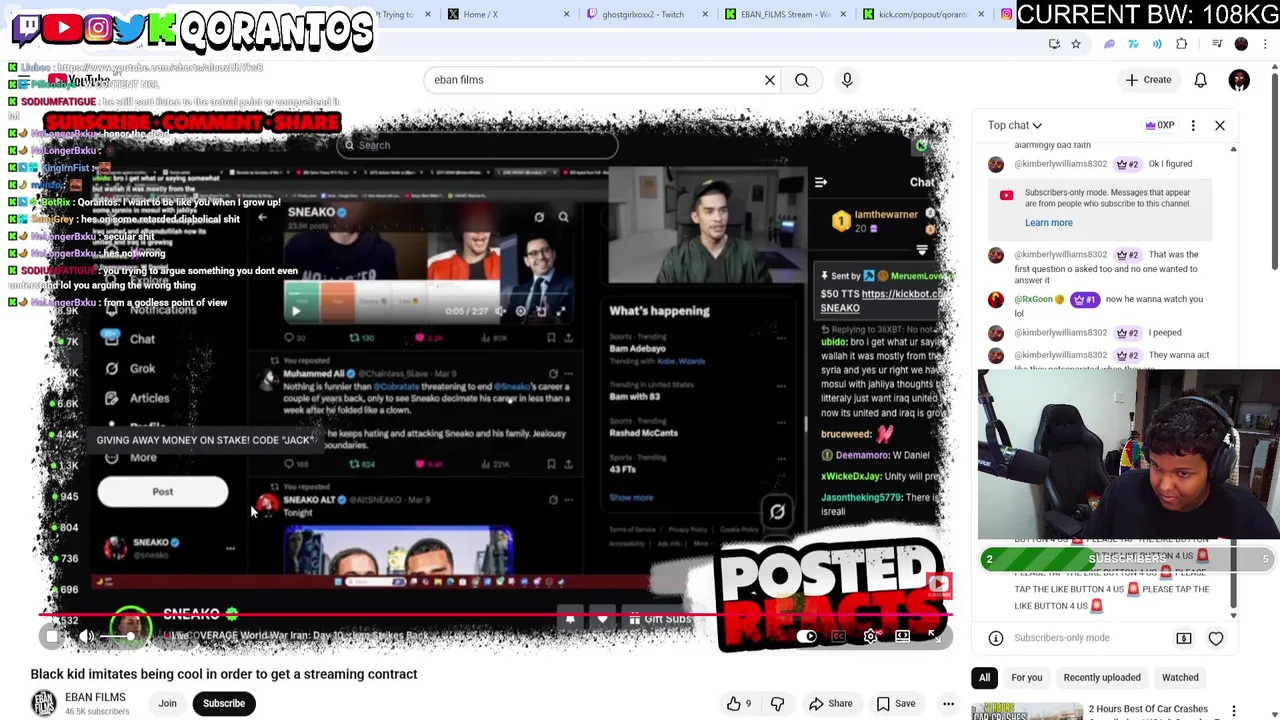Switch the player to theater mode
Image resolution: width=1280 pixels, height=720 pixels.
point(902,636)
